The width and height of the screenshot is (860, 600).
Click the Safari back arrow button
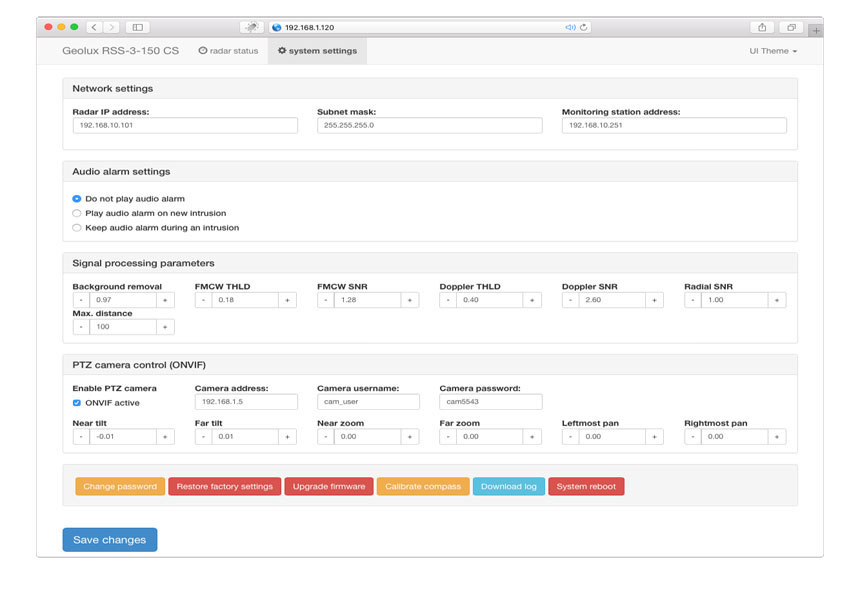94,27
